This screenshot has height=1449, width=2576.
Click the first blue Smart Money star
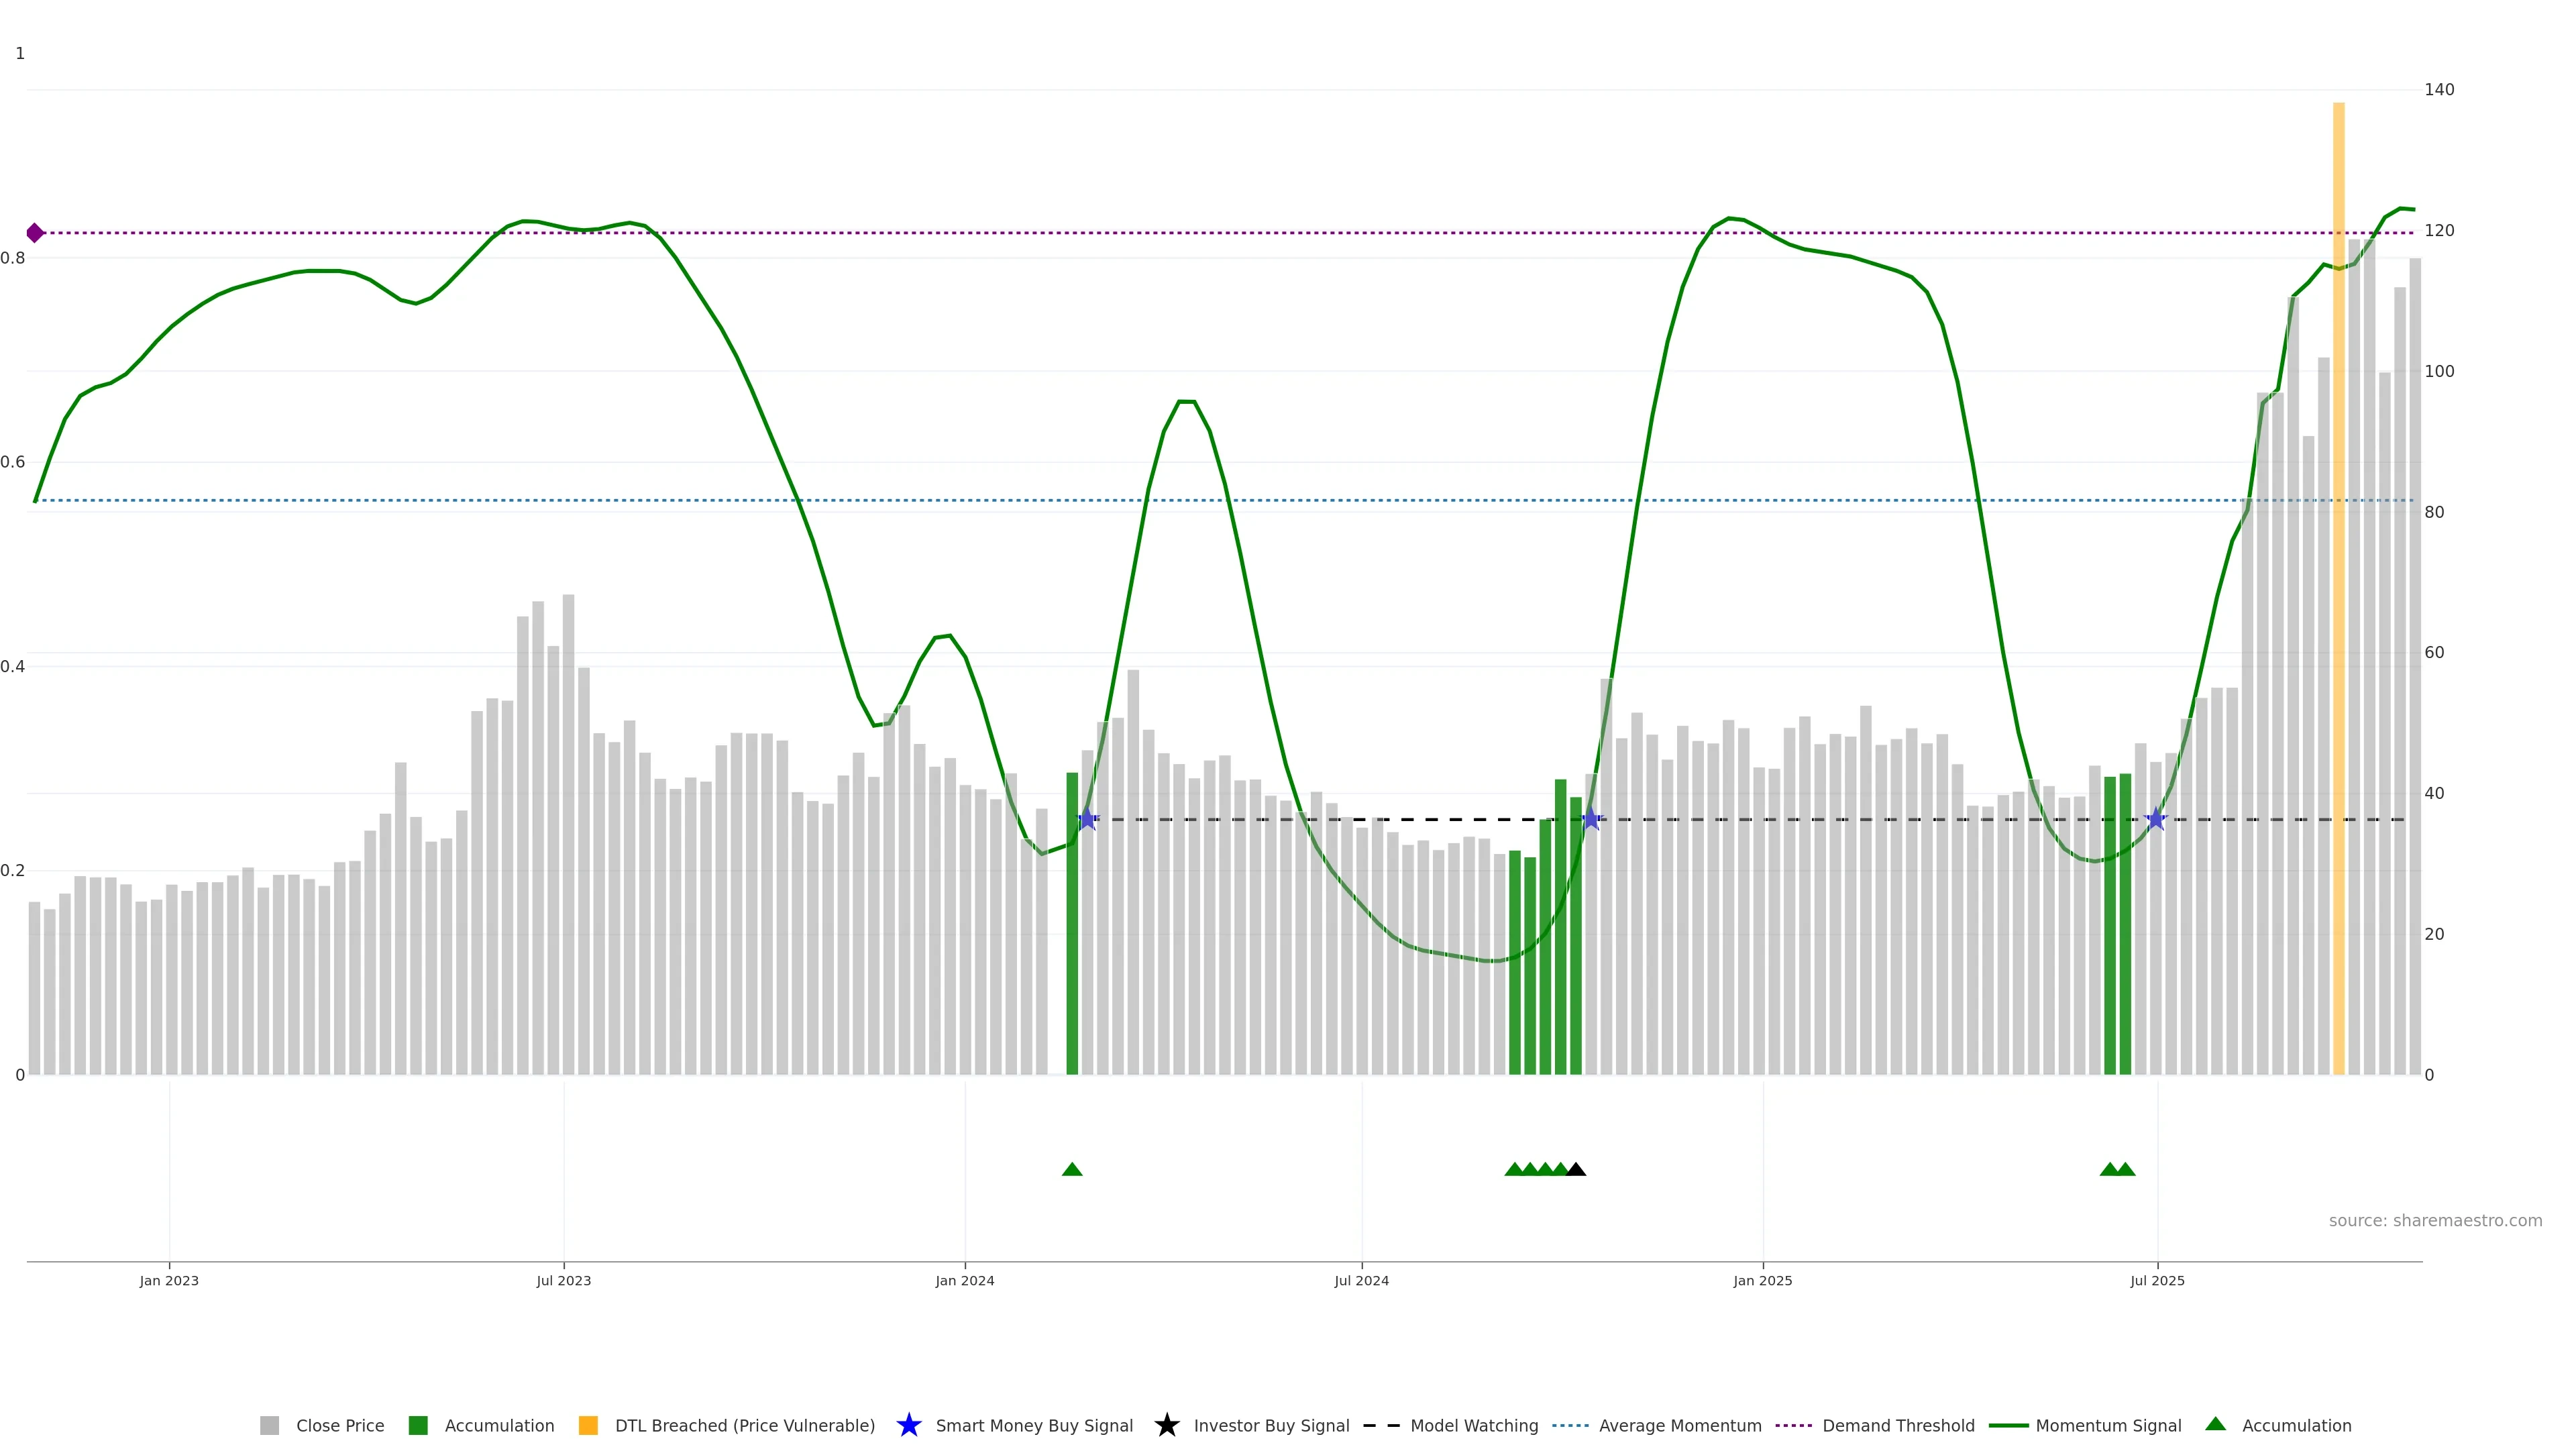pyautogui.click(x=1088, y=819)
